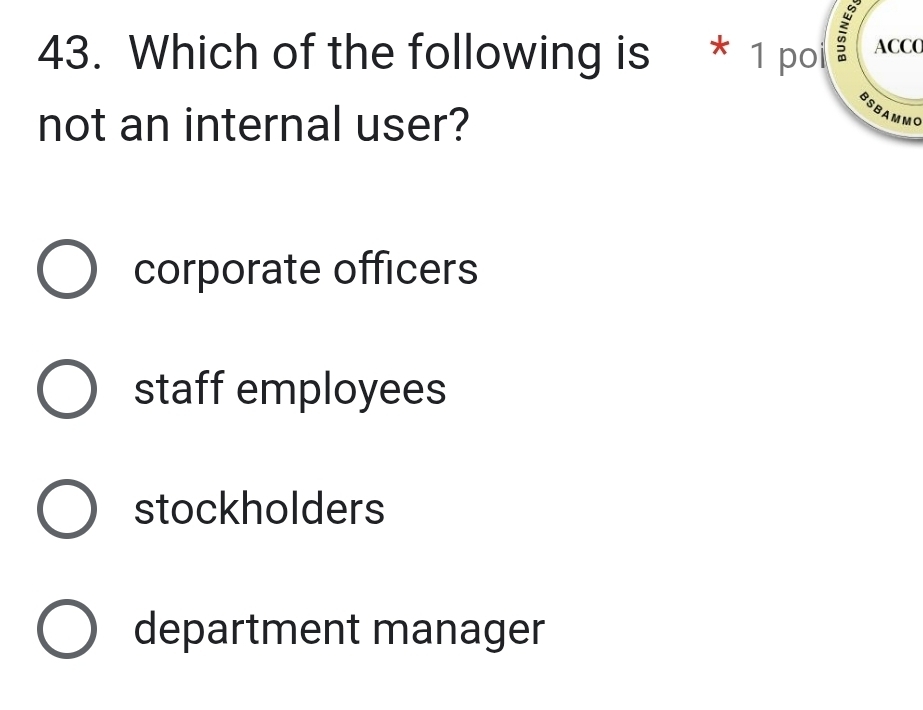This screenshot has width=923, height=710.
Task: Click the 'not an internal user?' line
Action: [254, 125]
